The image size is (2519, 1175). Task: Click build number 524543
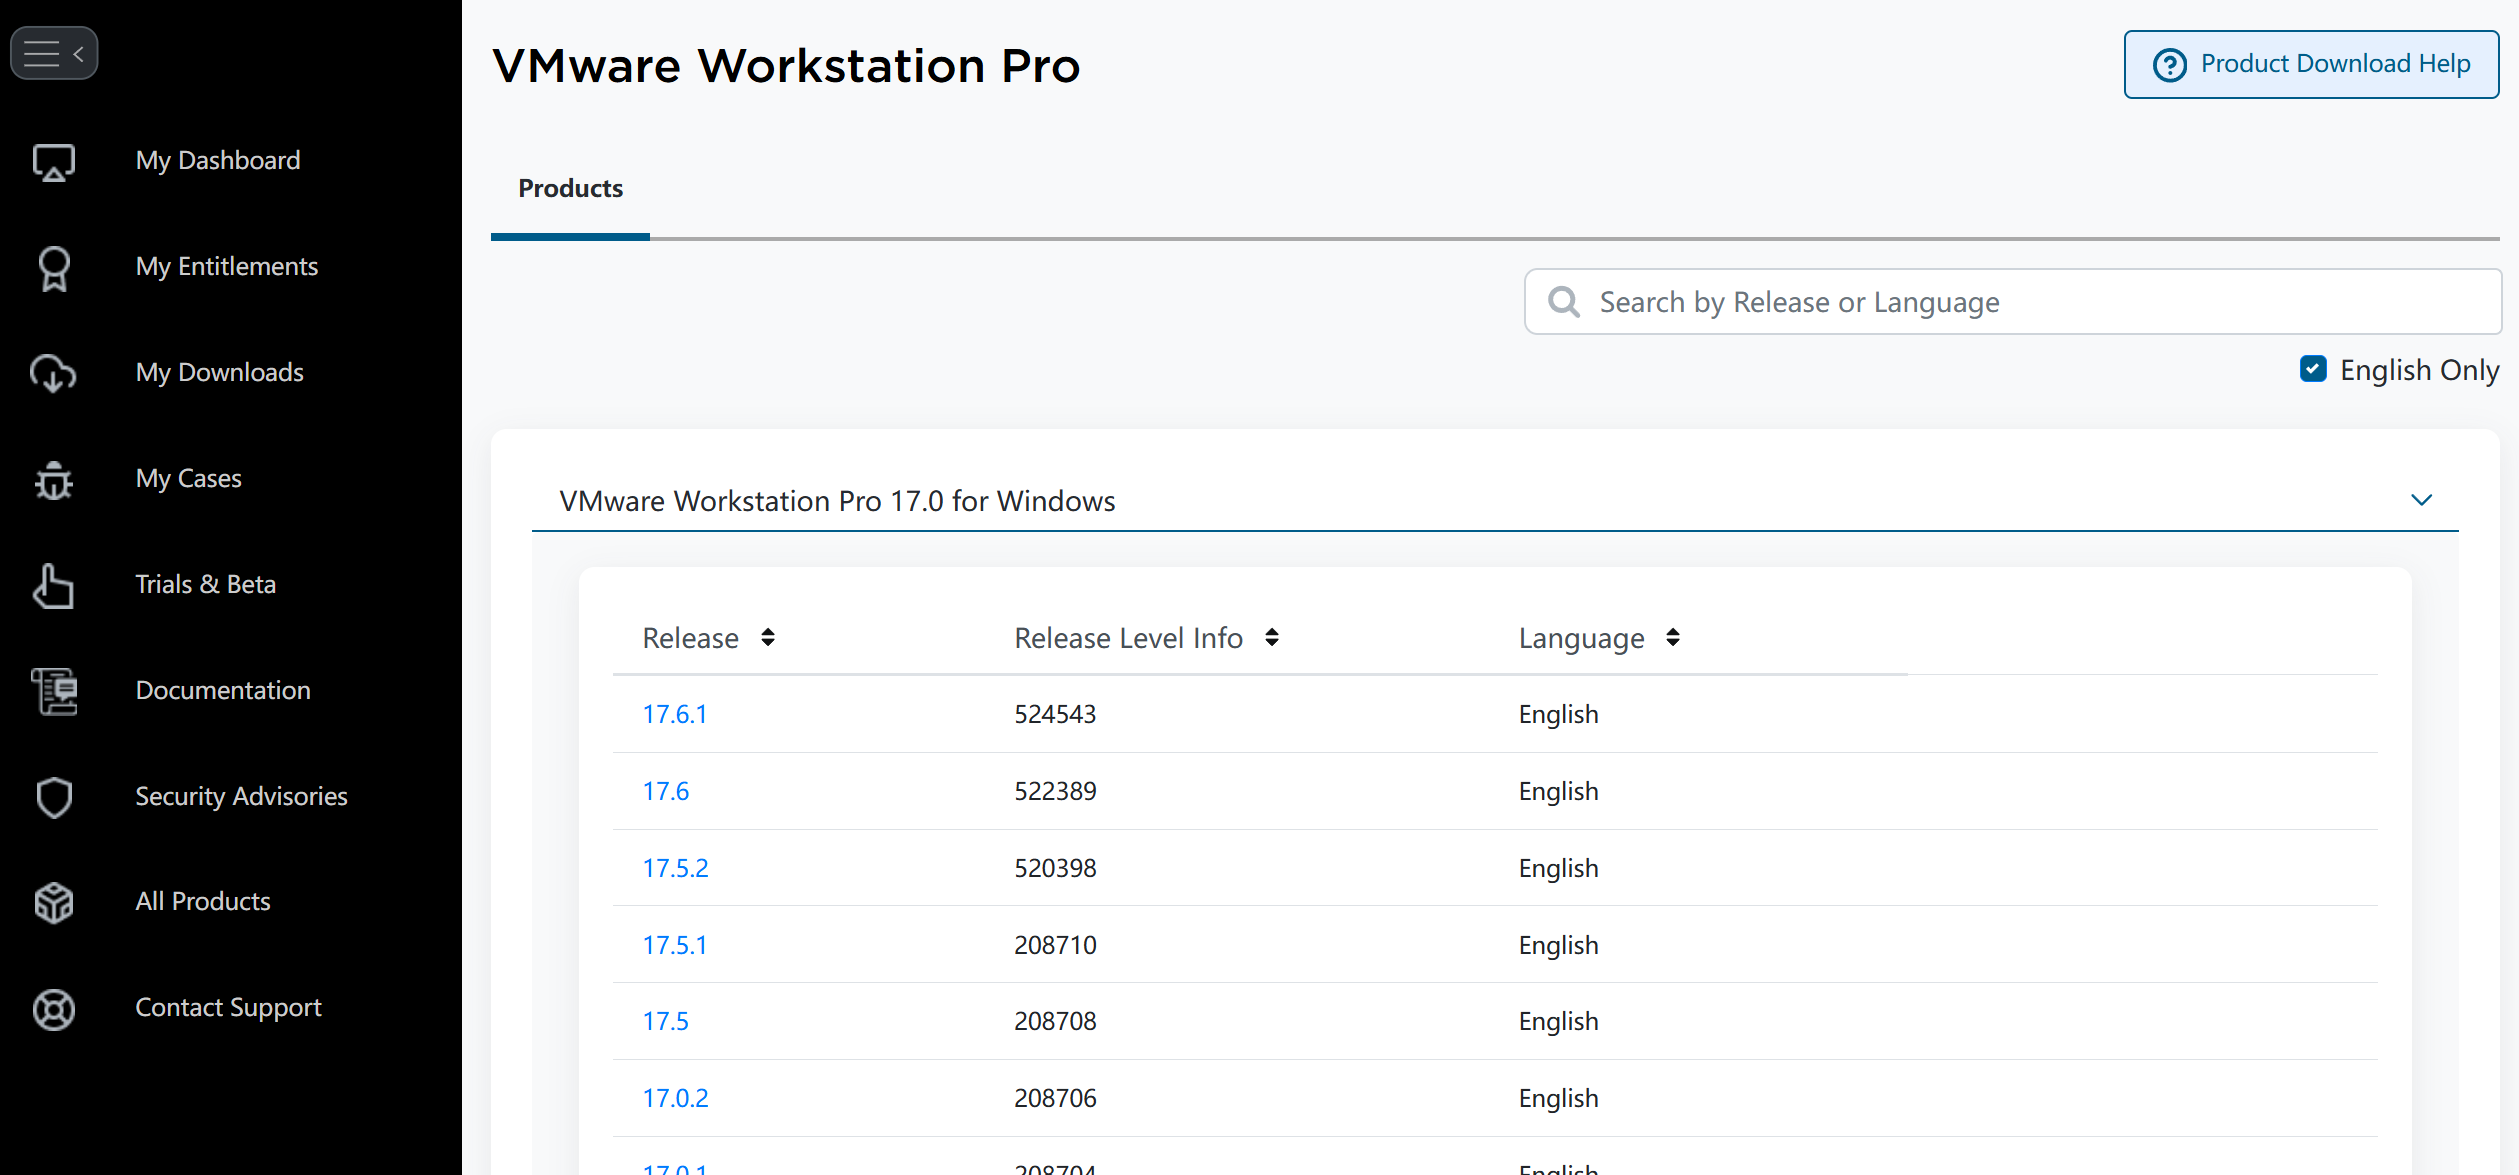coord(1056,714)
